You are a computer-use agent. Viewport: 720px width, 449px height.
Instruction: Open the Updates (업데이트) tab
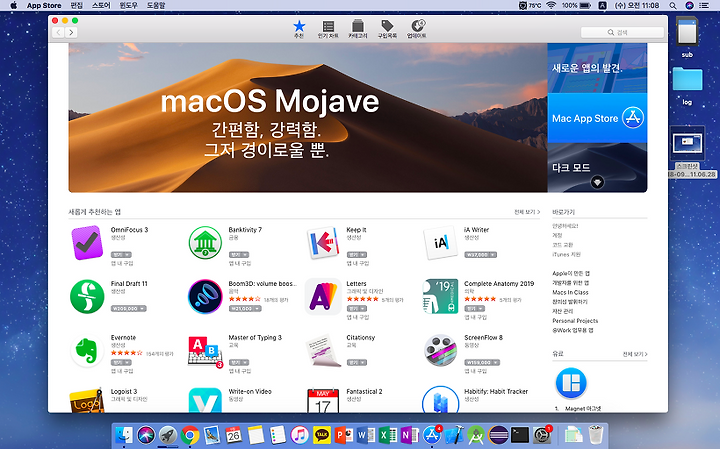coord(416,29)
